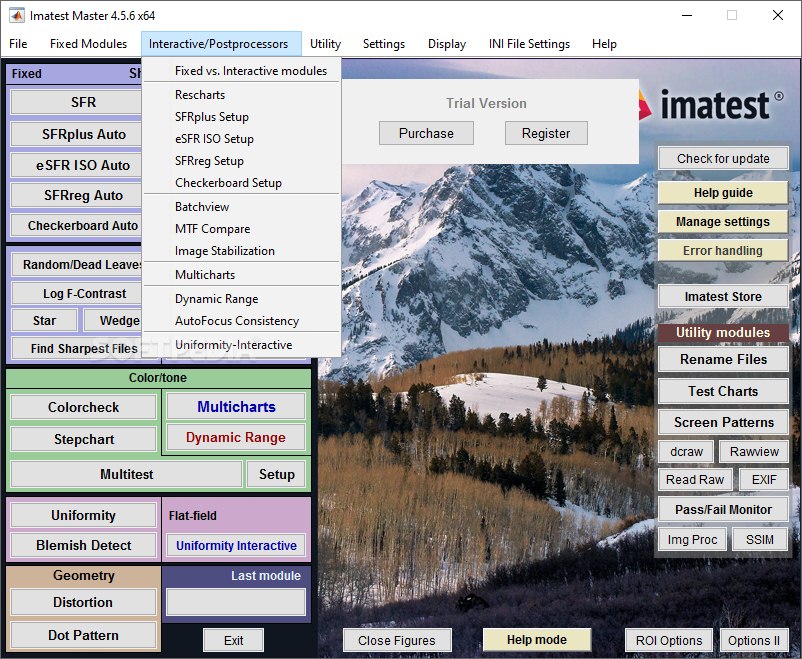The height and width of the screenshot is (659, 802).
Task: Choose eSFR ISO Setup menu entry
Action: tap(241, 139)
